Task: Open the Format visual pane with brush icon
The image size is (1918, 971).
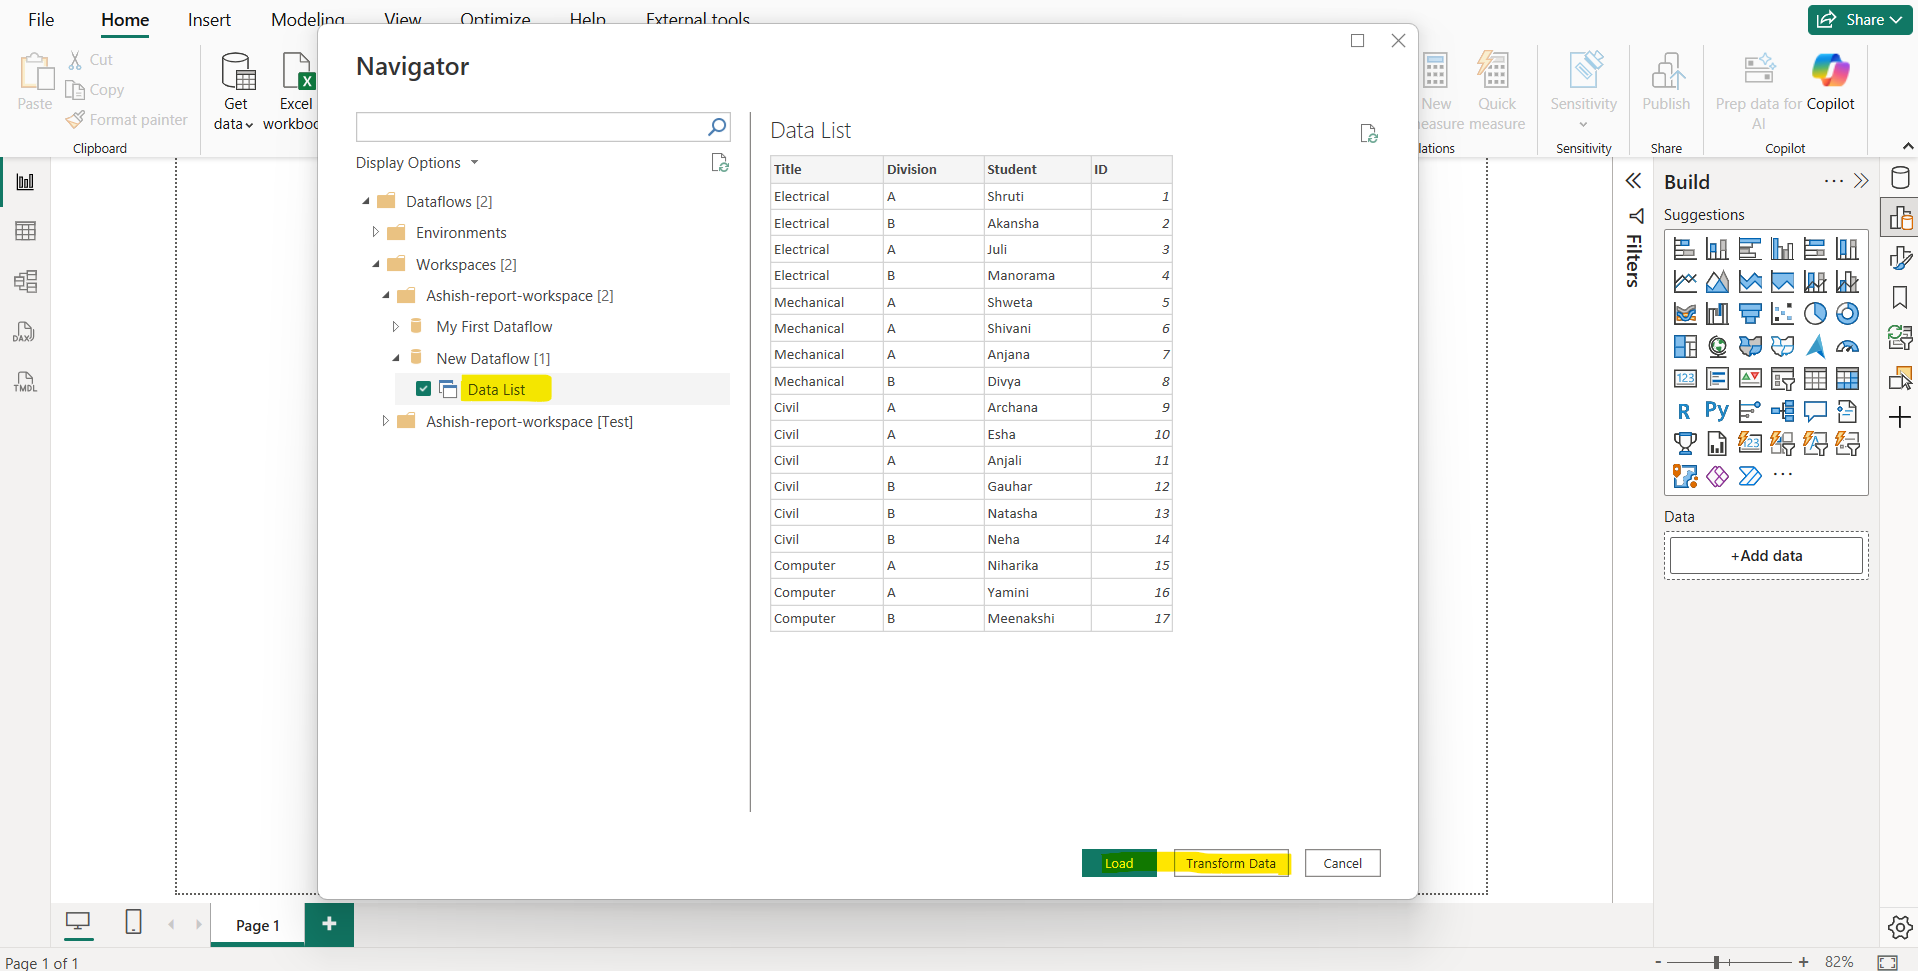Action: click(x=1902, y=258)
